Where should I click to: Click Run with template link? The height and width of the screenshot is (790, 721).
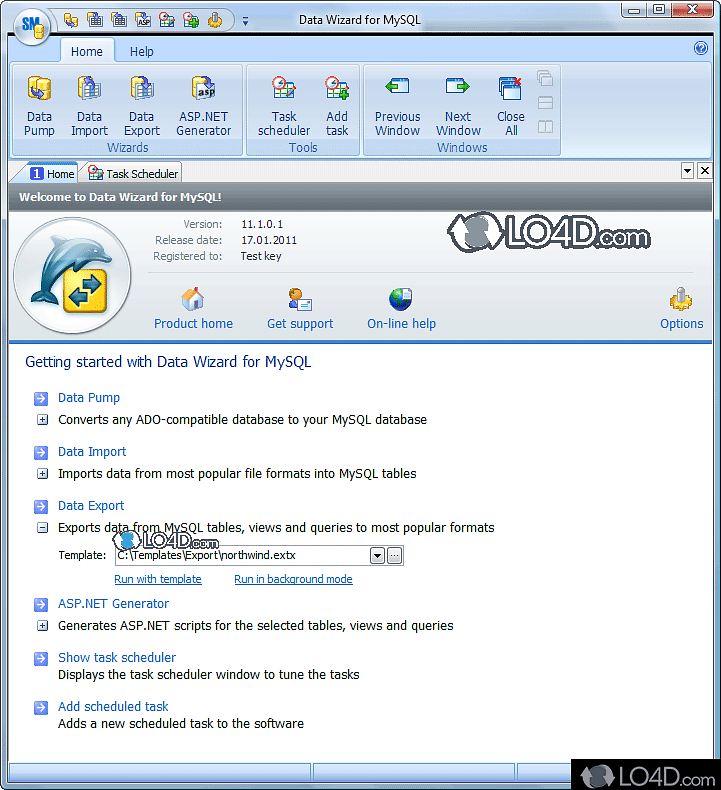[158, 579]
